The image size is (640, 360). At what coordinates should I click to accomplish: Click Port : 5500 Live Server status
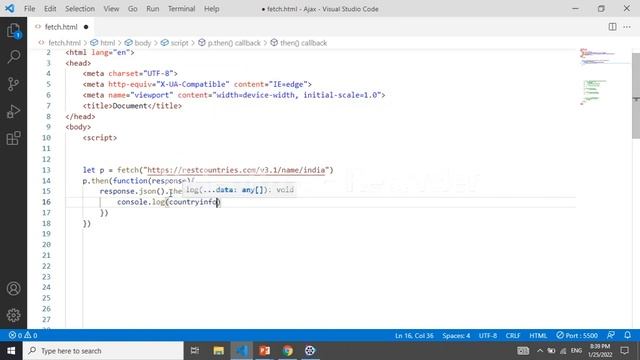click(x=577, y=336)
